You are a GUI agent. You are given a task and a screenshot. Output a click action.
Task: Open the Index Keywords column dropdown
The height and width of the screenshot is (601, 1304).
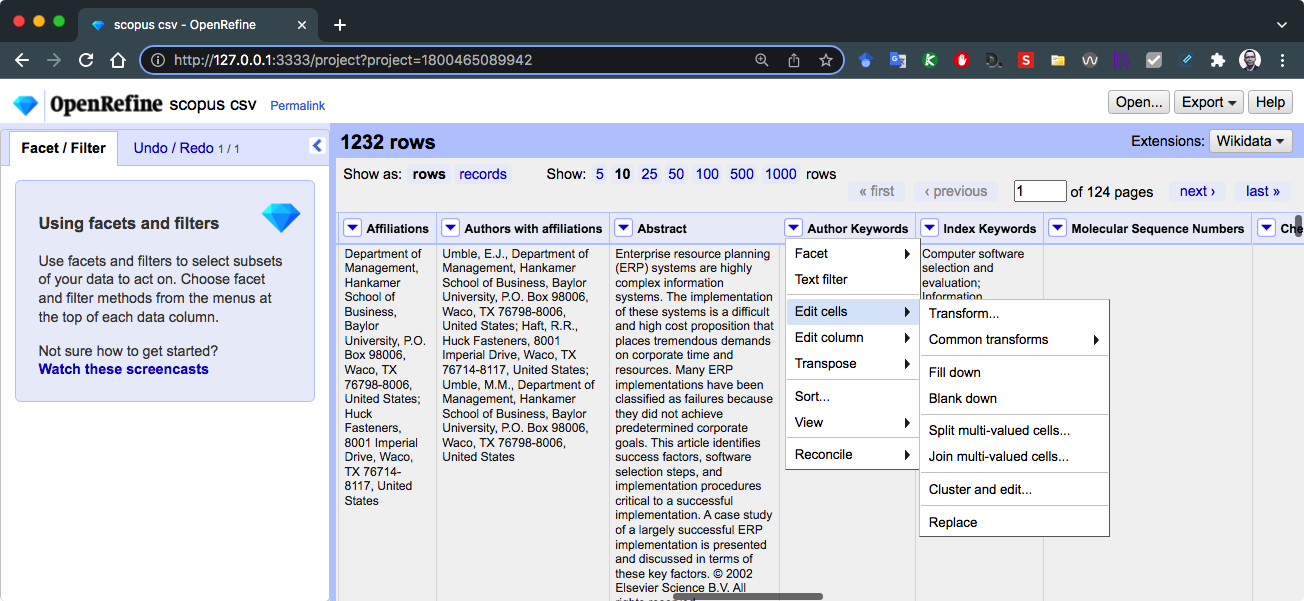[929, 228]
